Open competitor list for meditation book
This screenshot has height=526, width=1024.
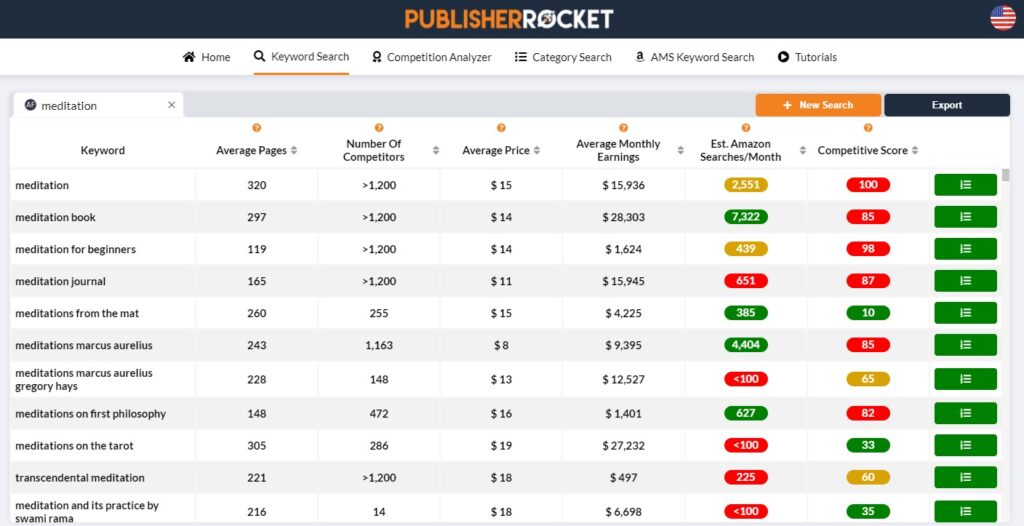(965, 217)
